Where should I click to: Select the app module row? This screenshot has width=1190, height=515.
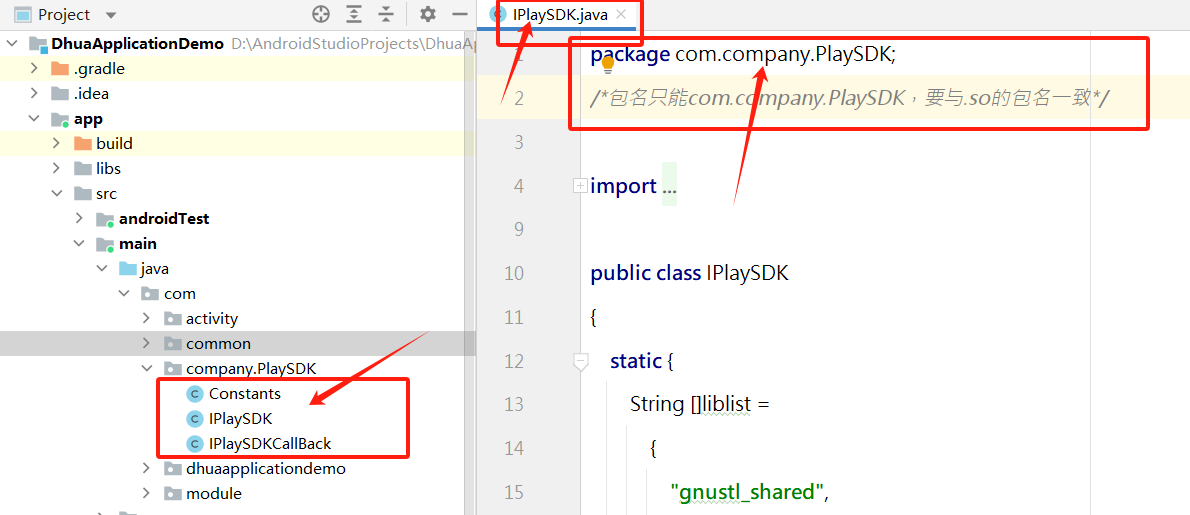[238, 118]
